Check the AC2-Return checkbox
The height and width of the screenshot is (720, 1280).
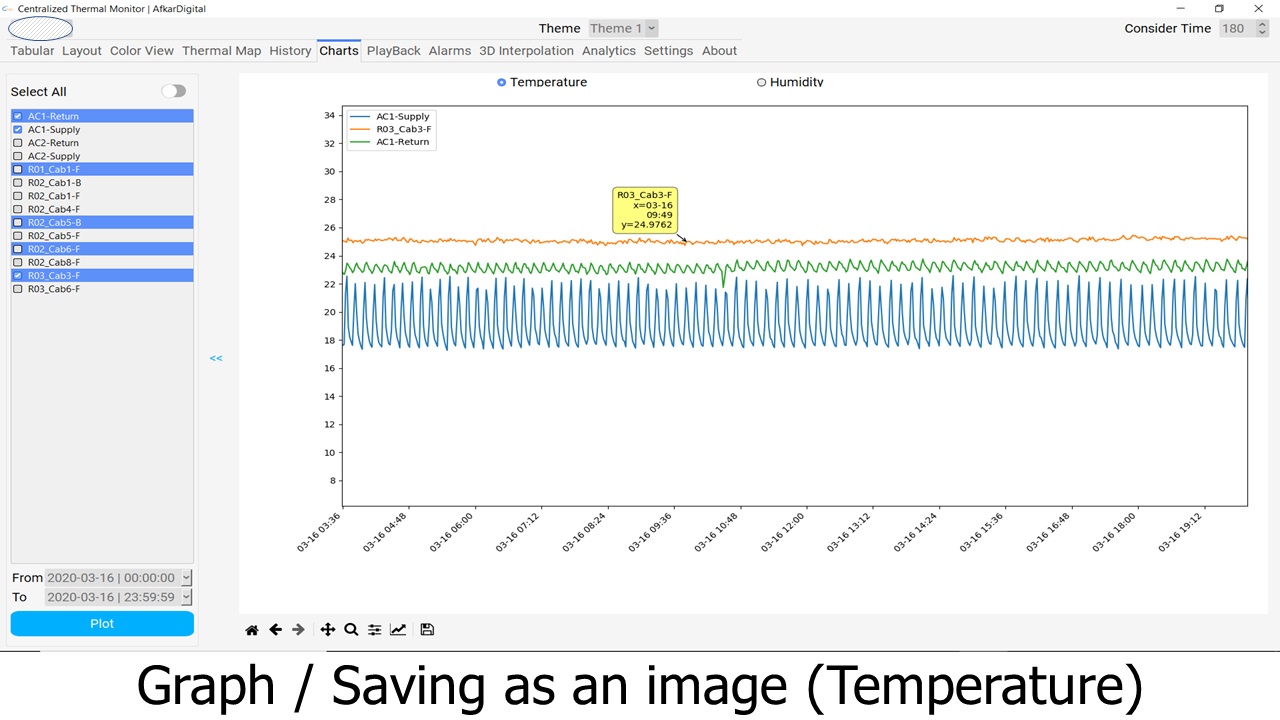tap(18, 143)
